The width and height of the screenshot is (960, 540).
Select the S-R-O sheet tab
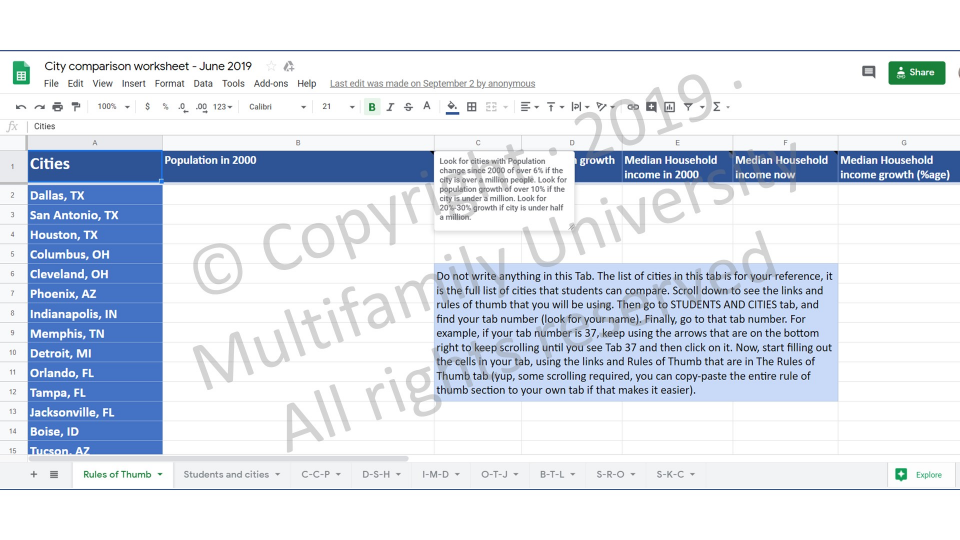point(610,474)
